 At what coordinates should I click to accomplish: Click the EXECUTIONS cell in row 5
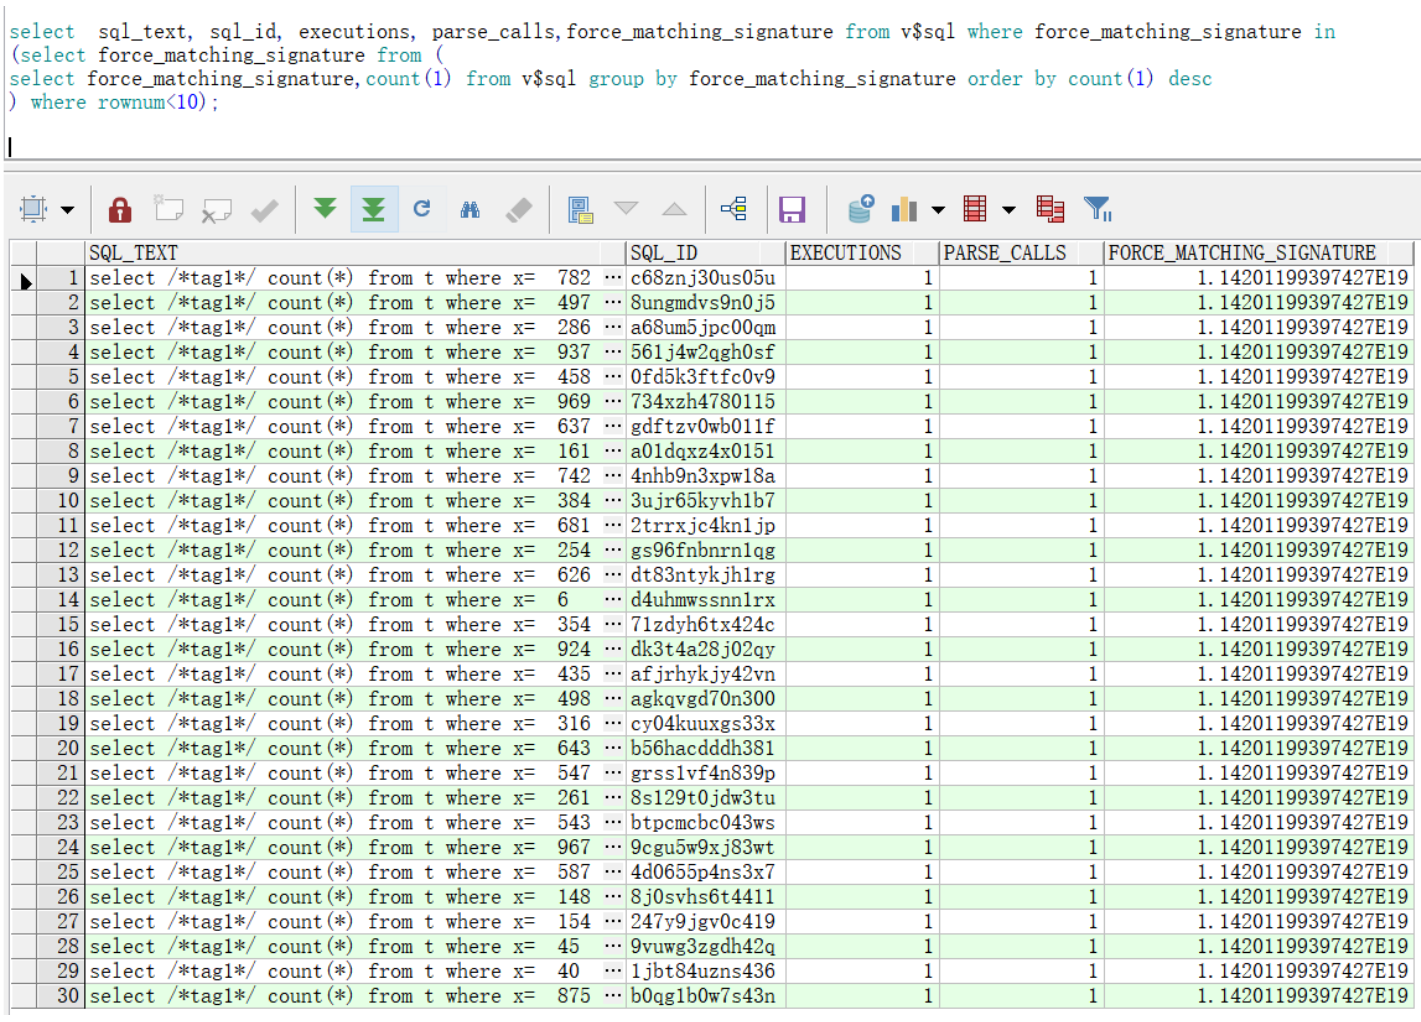(x=863, y=377)
